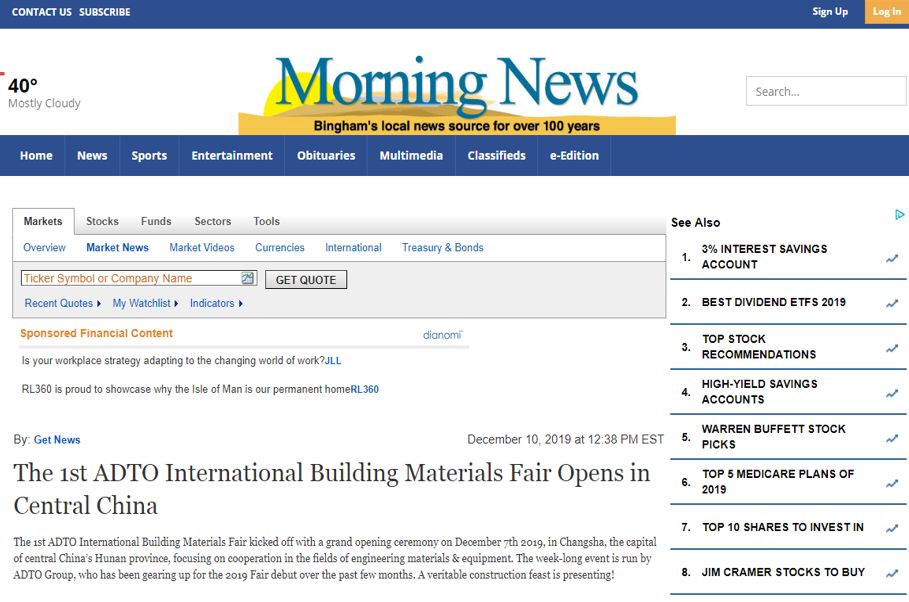The image size is (909, 602).
Task: Open the Top 10 Shares to Invest In link
Action: [x=783, y=527]
